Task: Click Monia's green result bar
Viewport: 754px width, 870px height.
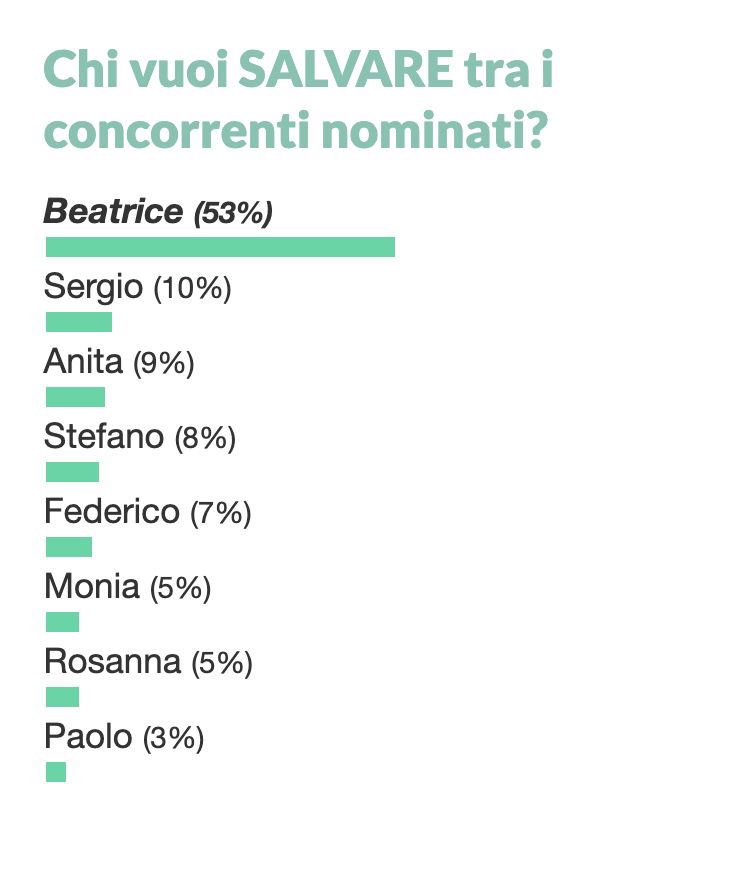Action: pos(62,621)
